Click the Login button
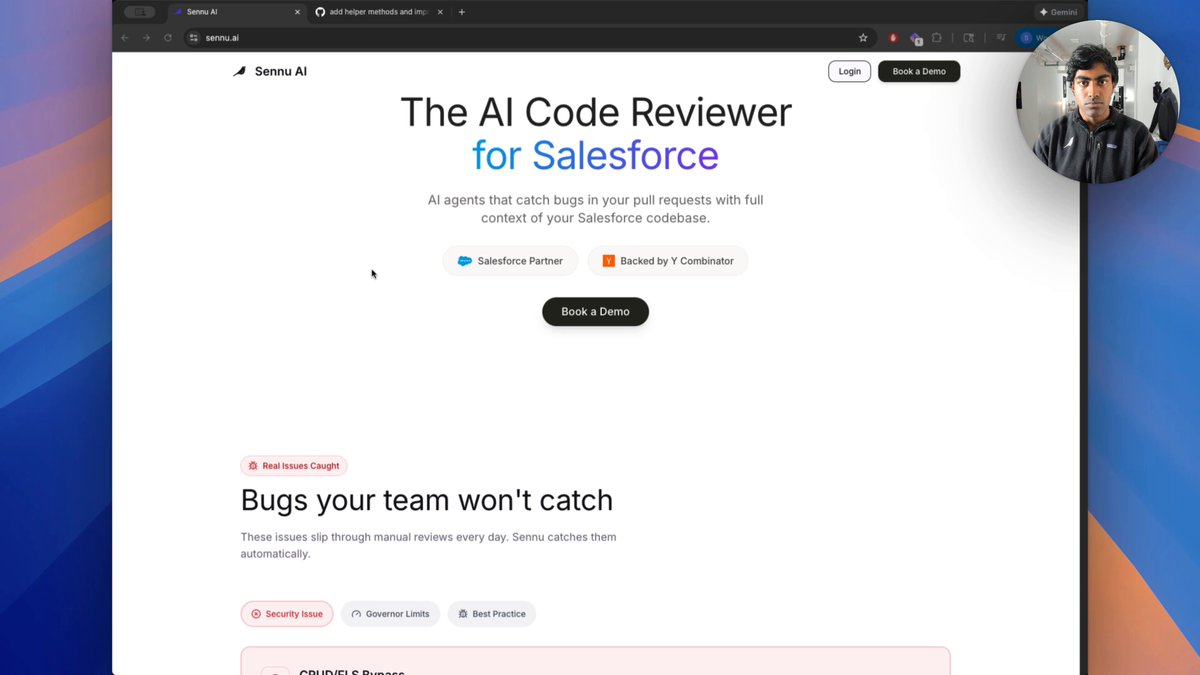1200x675 pixels. [x=849, y=71]
